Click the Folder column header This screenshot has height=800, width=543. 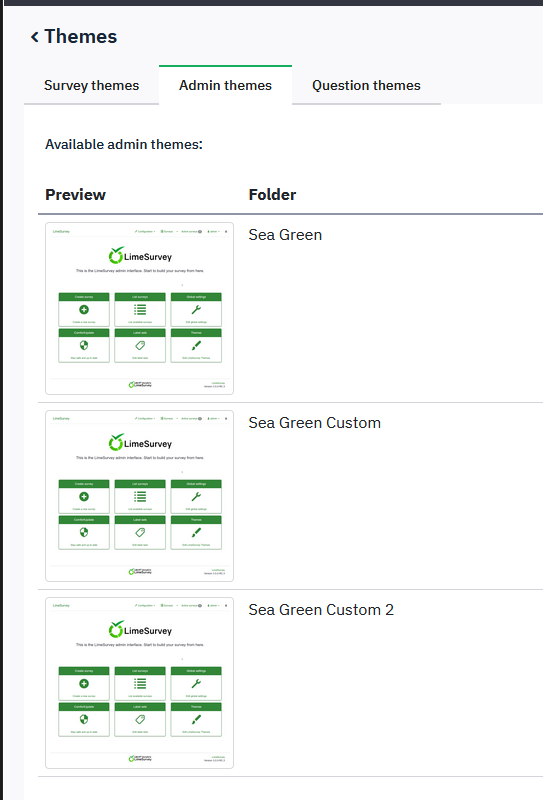pyautogui.click(x=272, y=194)
